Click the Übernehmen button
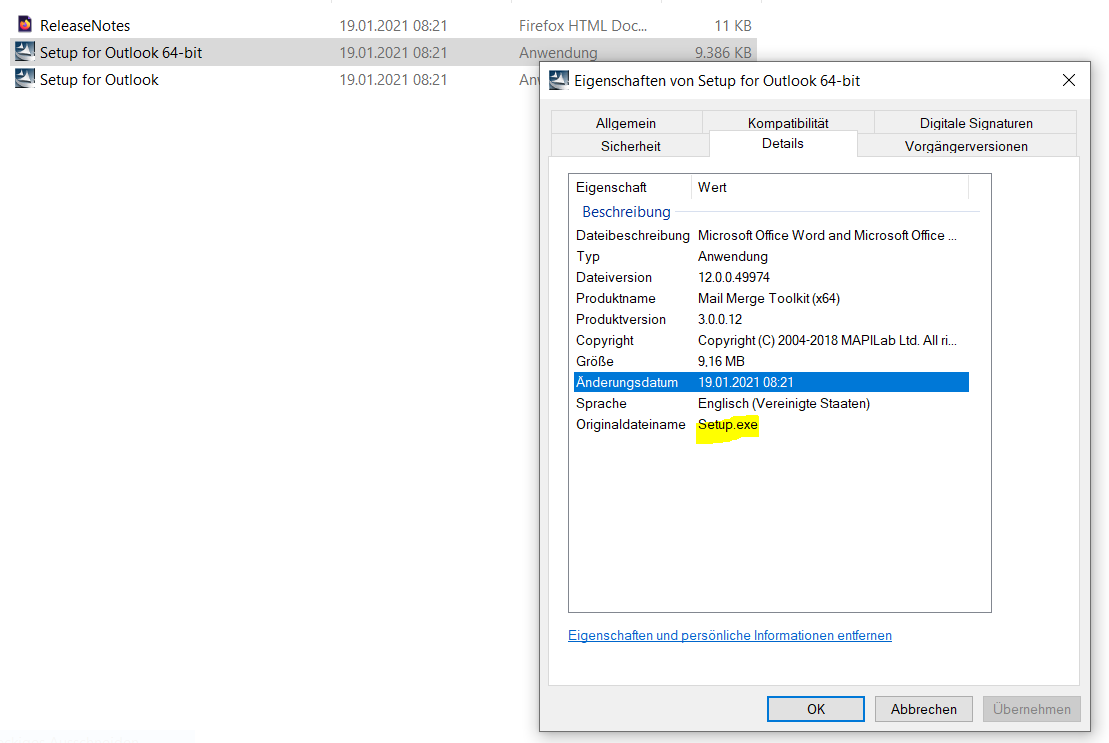This screenshot has width=1109, height=743. (1031, 708)
